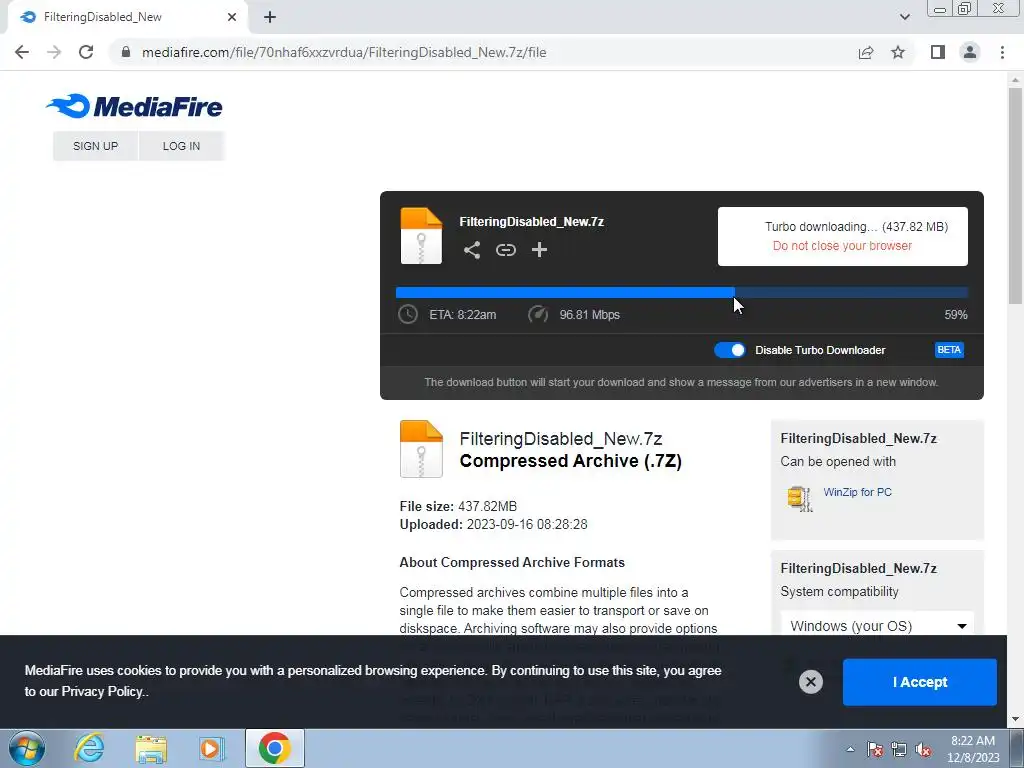Click the Turbo downloading... (437.82 MB) text
Screen dimensions: 1024x768
pos(856,227)
